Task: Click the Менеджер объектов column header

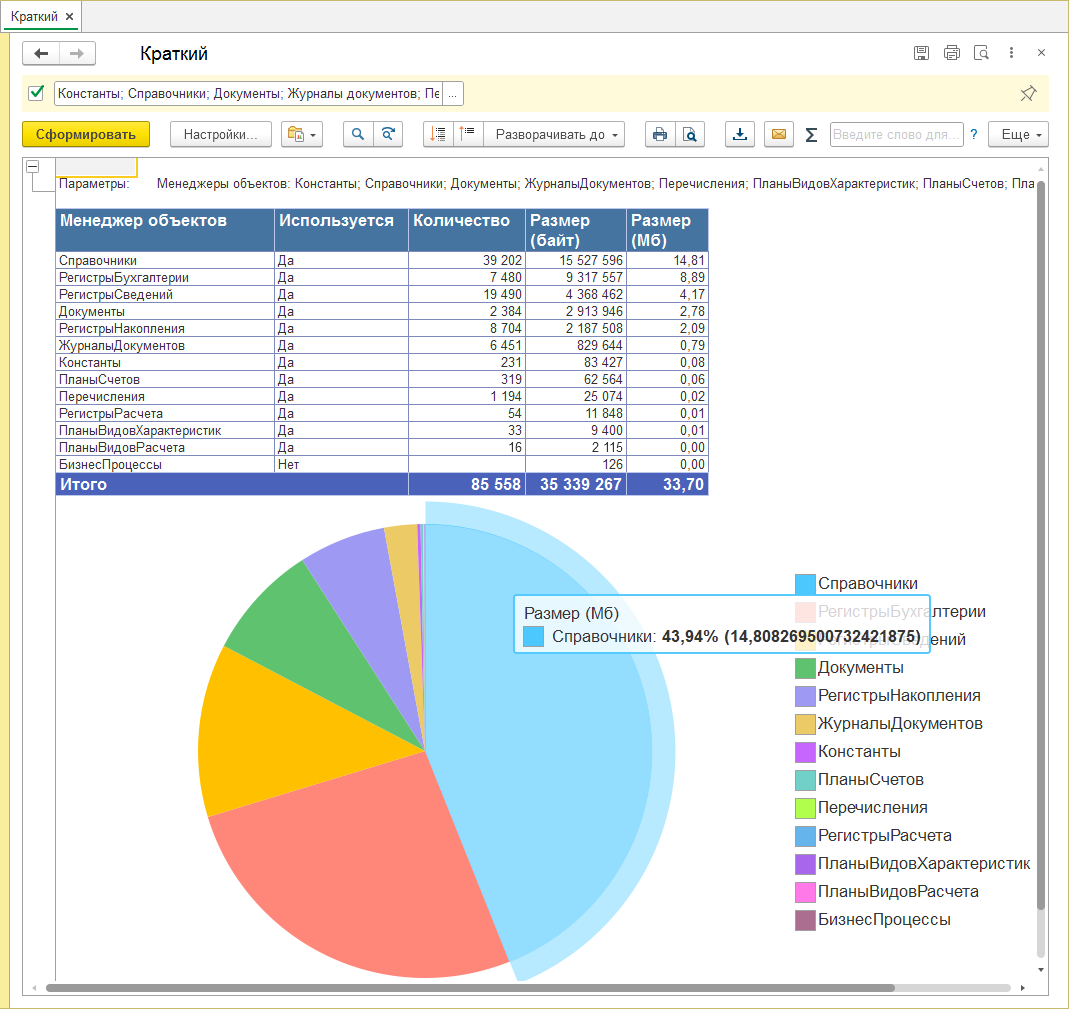Action: pyautogui.click(x=165, y=230)
